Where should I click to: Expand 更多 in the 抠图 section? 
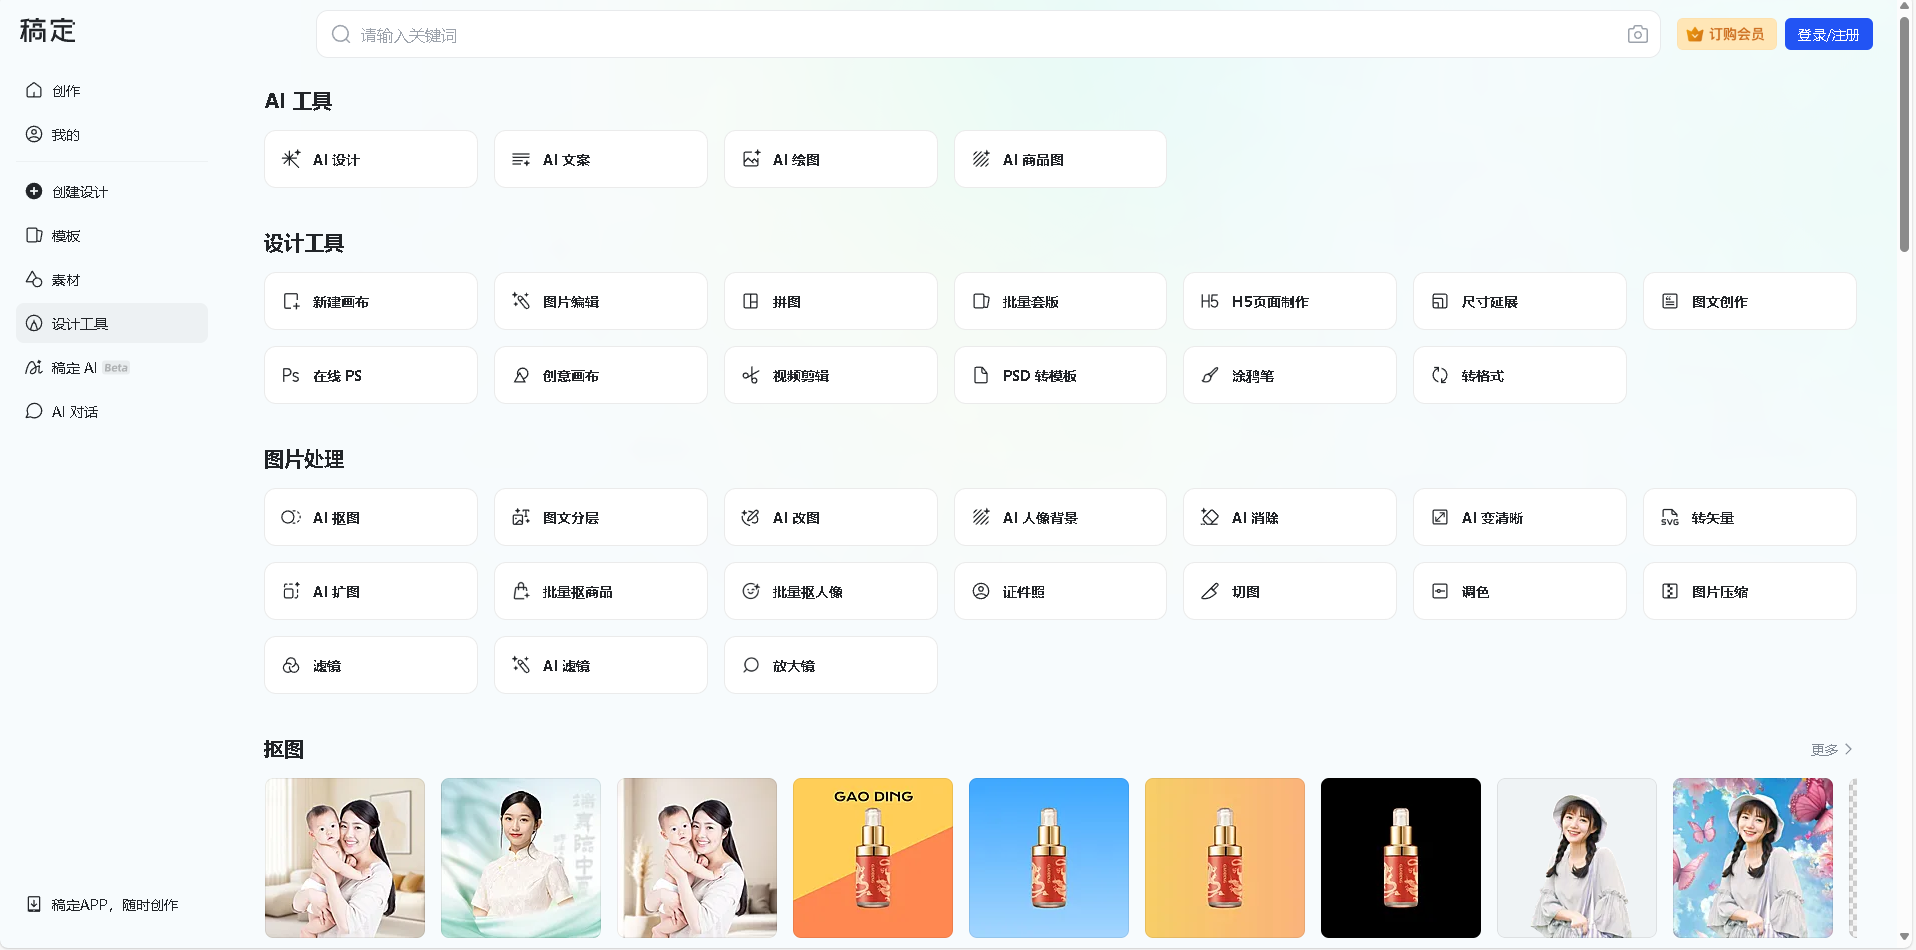click(1831, 749)
